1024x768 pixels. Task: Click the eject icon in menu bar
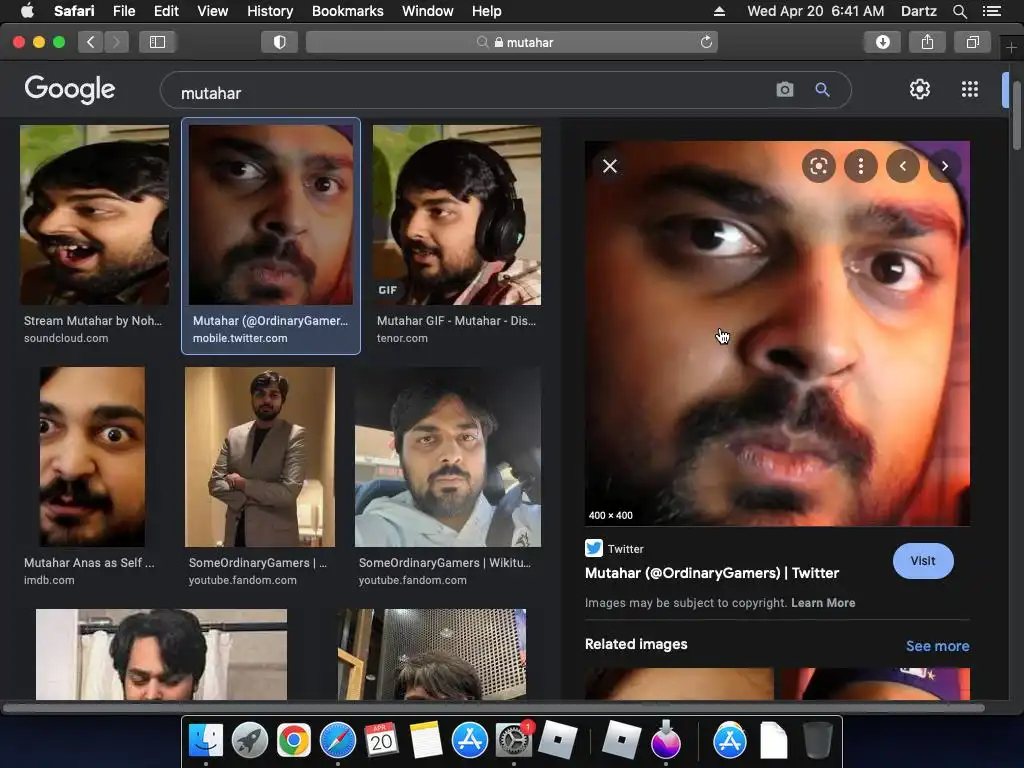pyautogui.click(x=719, y=11)
